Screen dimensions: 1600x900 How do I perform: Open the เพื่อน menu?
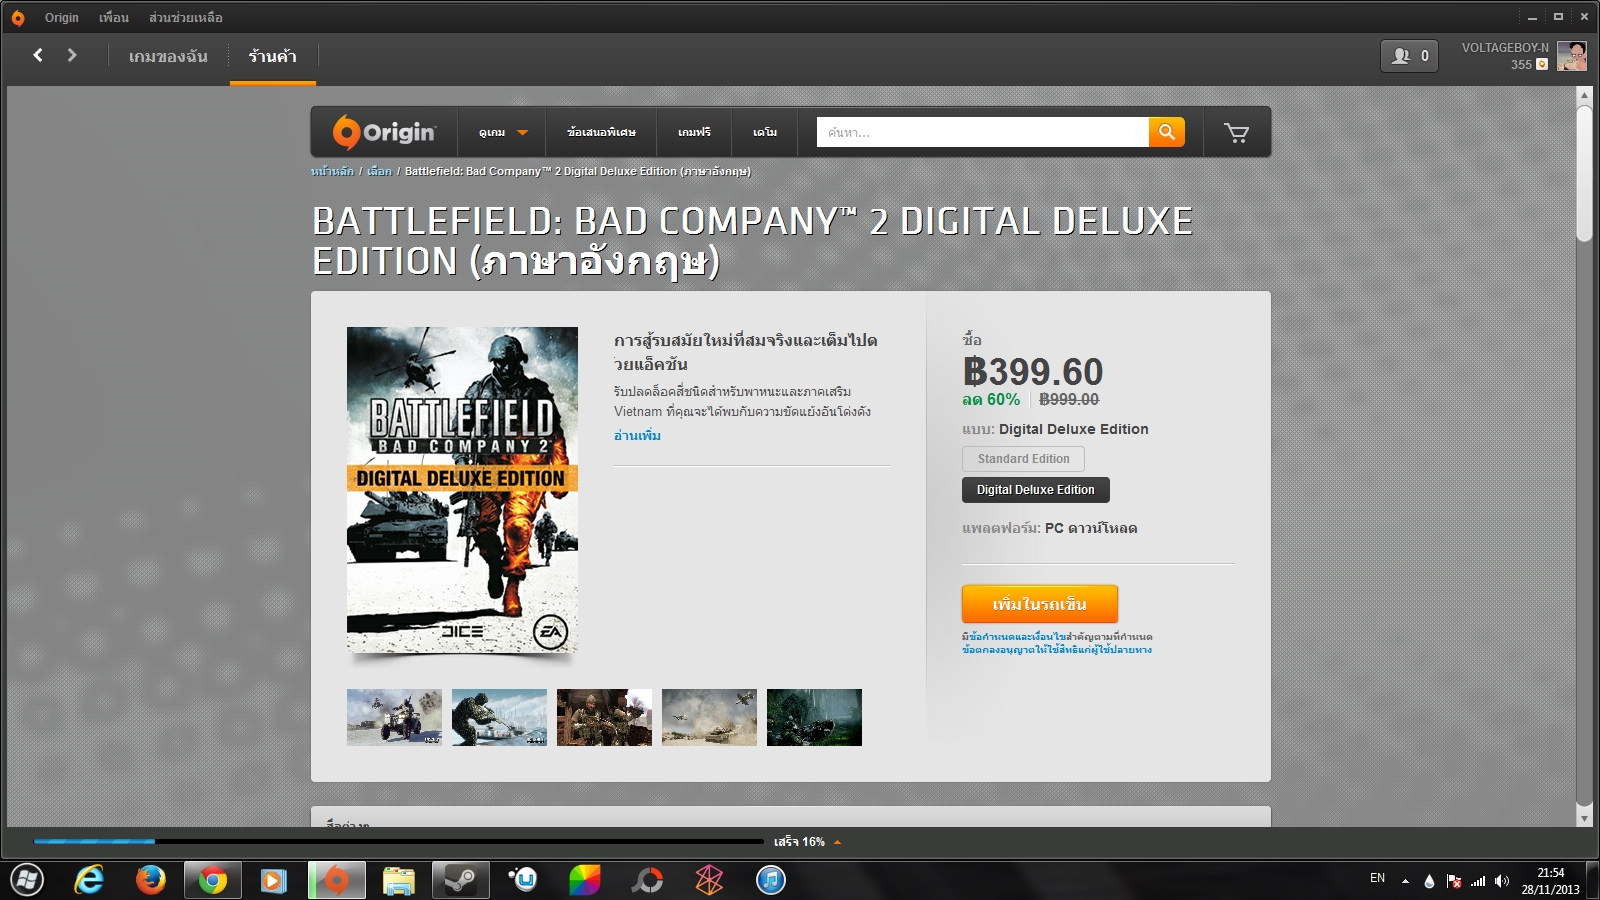pyautogui.click(x=114, y=17)
